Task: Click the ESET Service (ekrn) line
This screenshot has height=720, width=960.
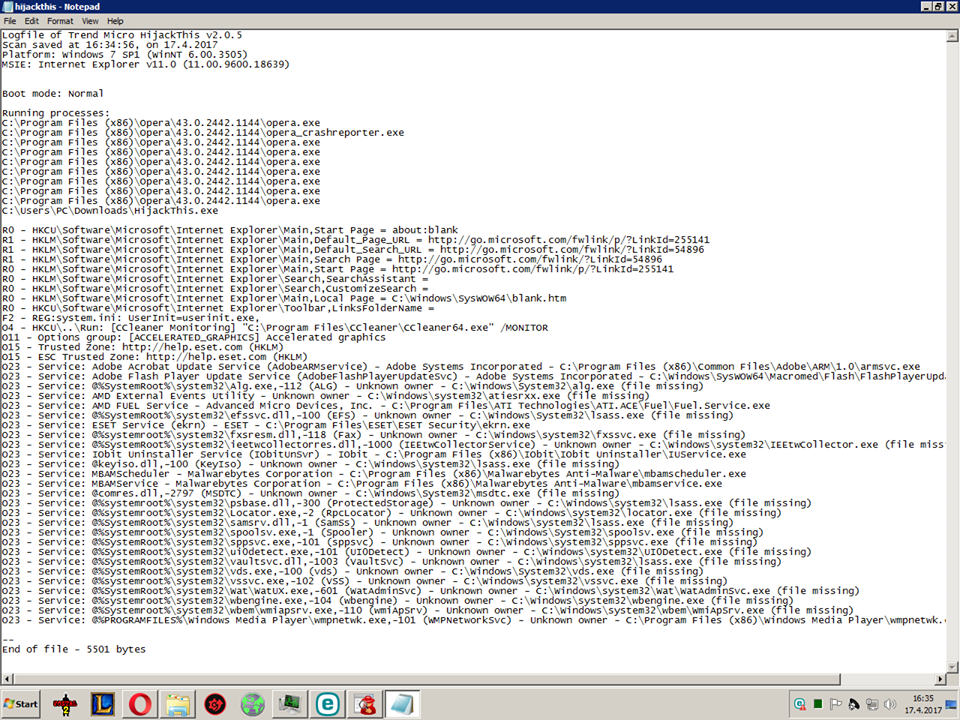Action: click(x=266, y=426)
